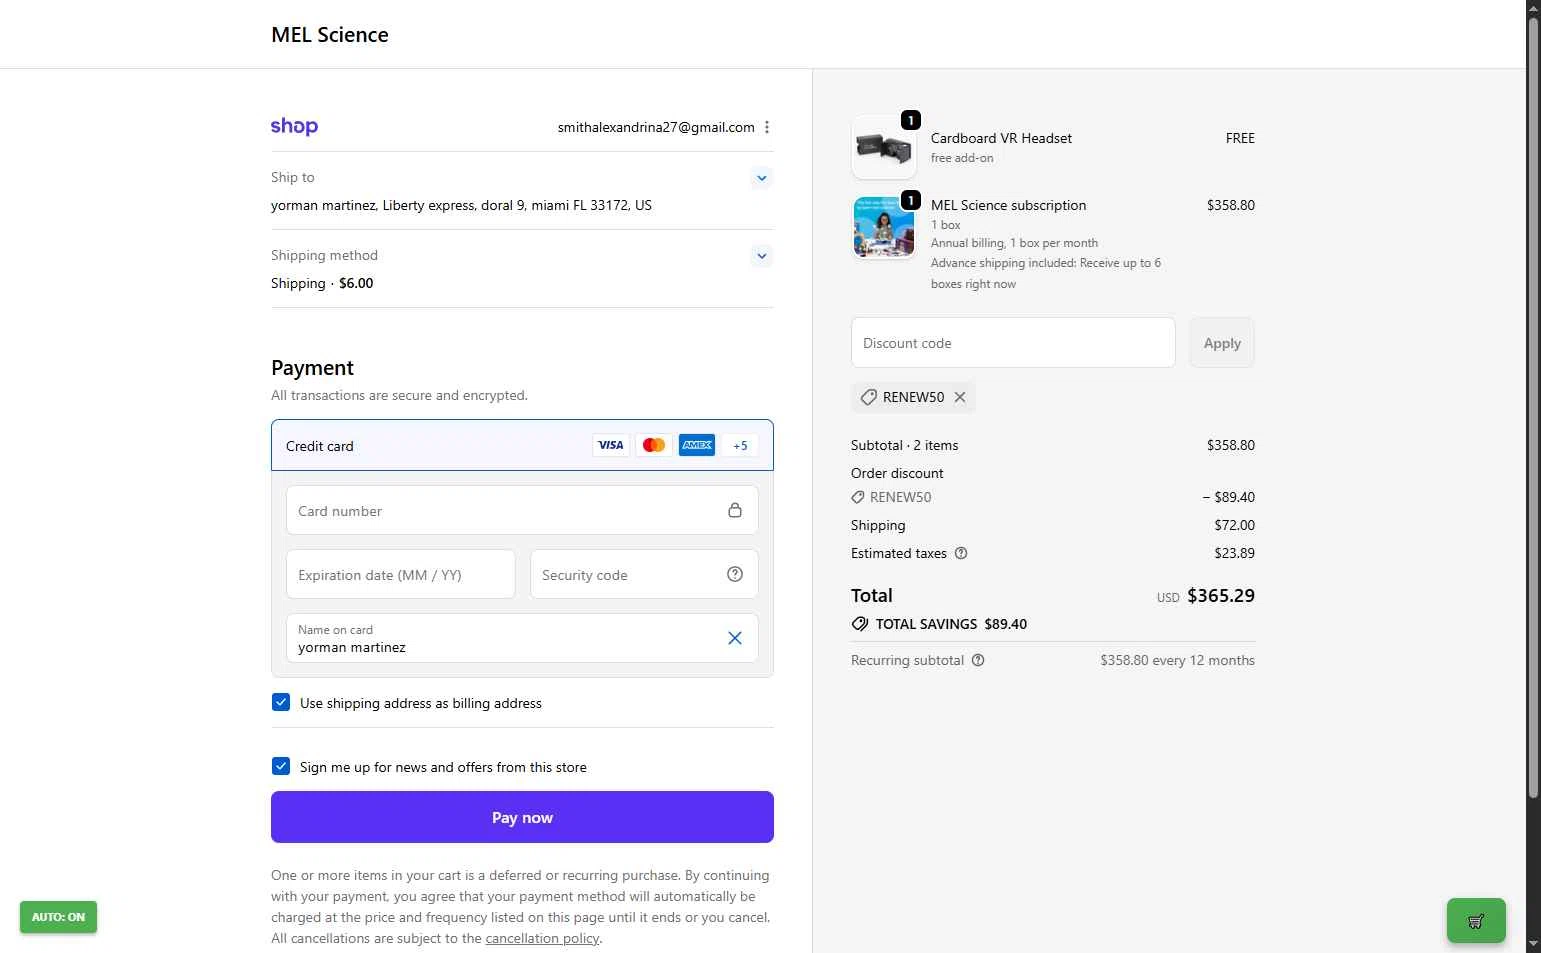Viewport: 1541px width, 953px height.
Task: Focus the Card number field
Action: (x=522, y=510)
